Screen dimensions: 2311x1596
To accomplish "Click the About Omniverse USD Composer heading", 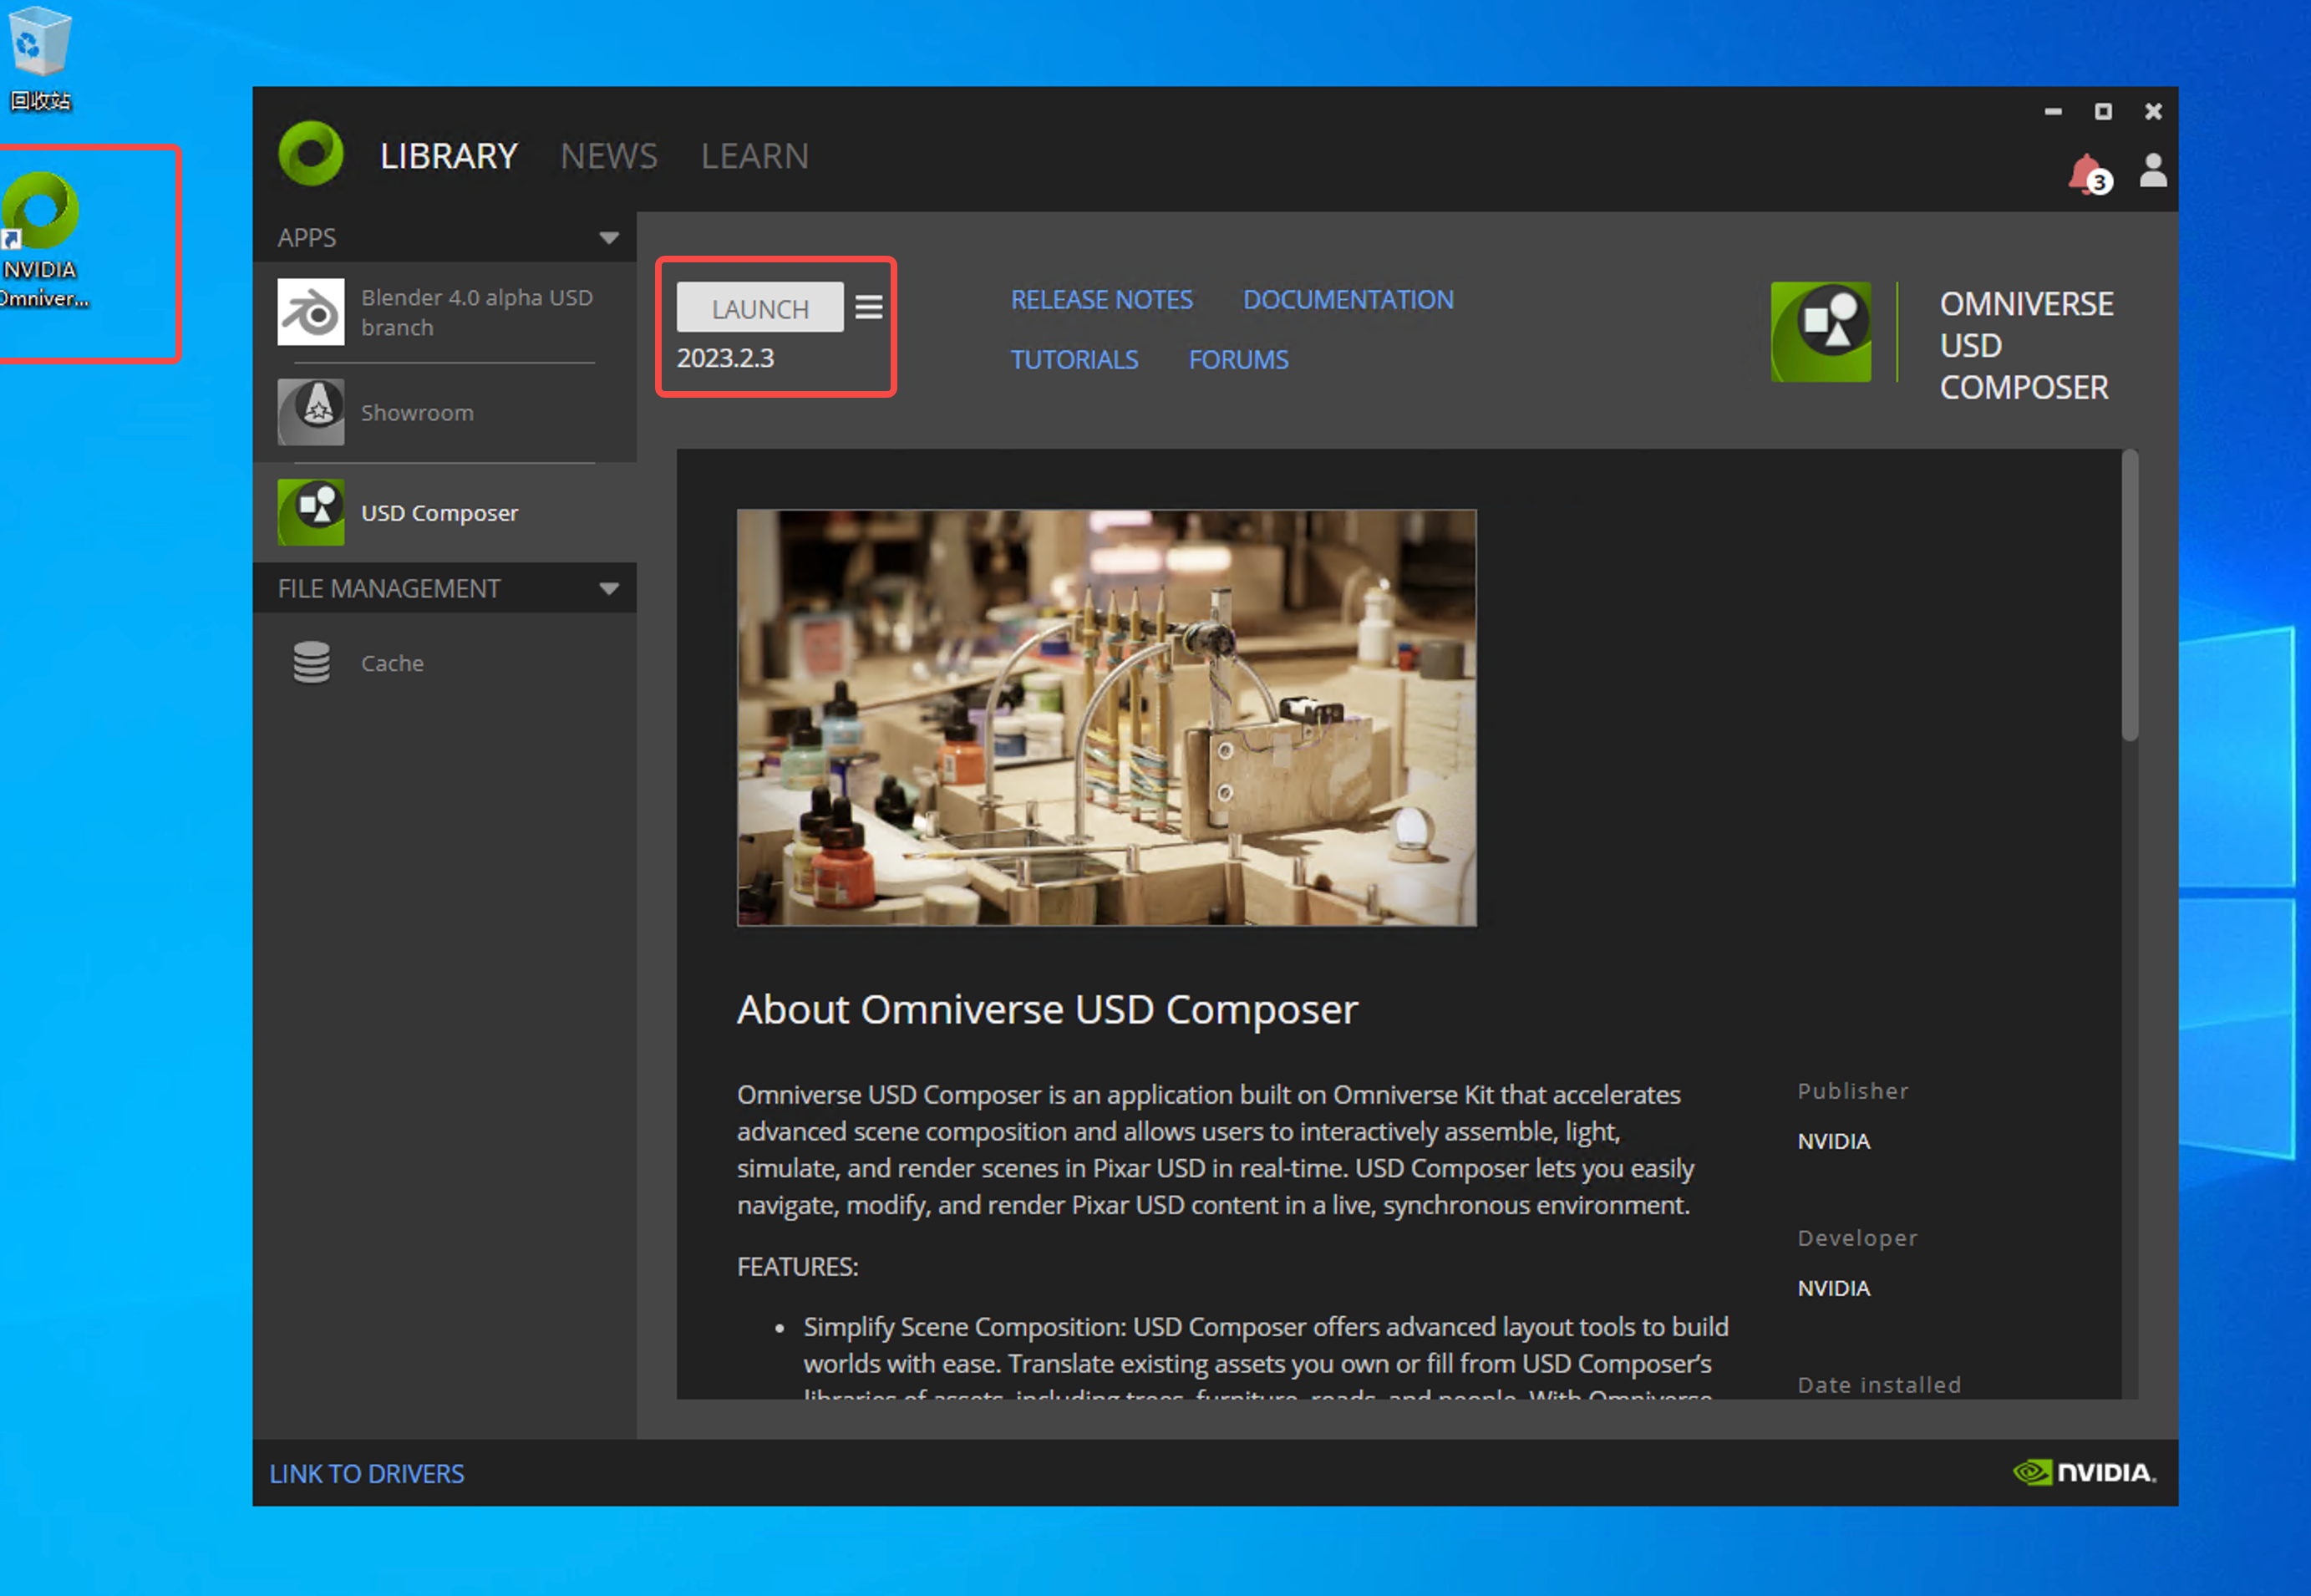I will [1047, 1010].
